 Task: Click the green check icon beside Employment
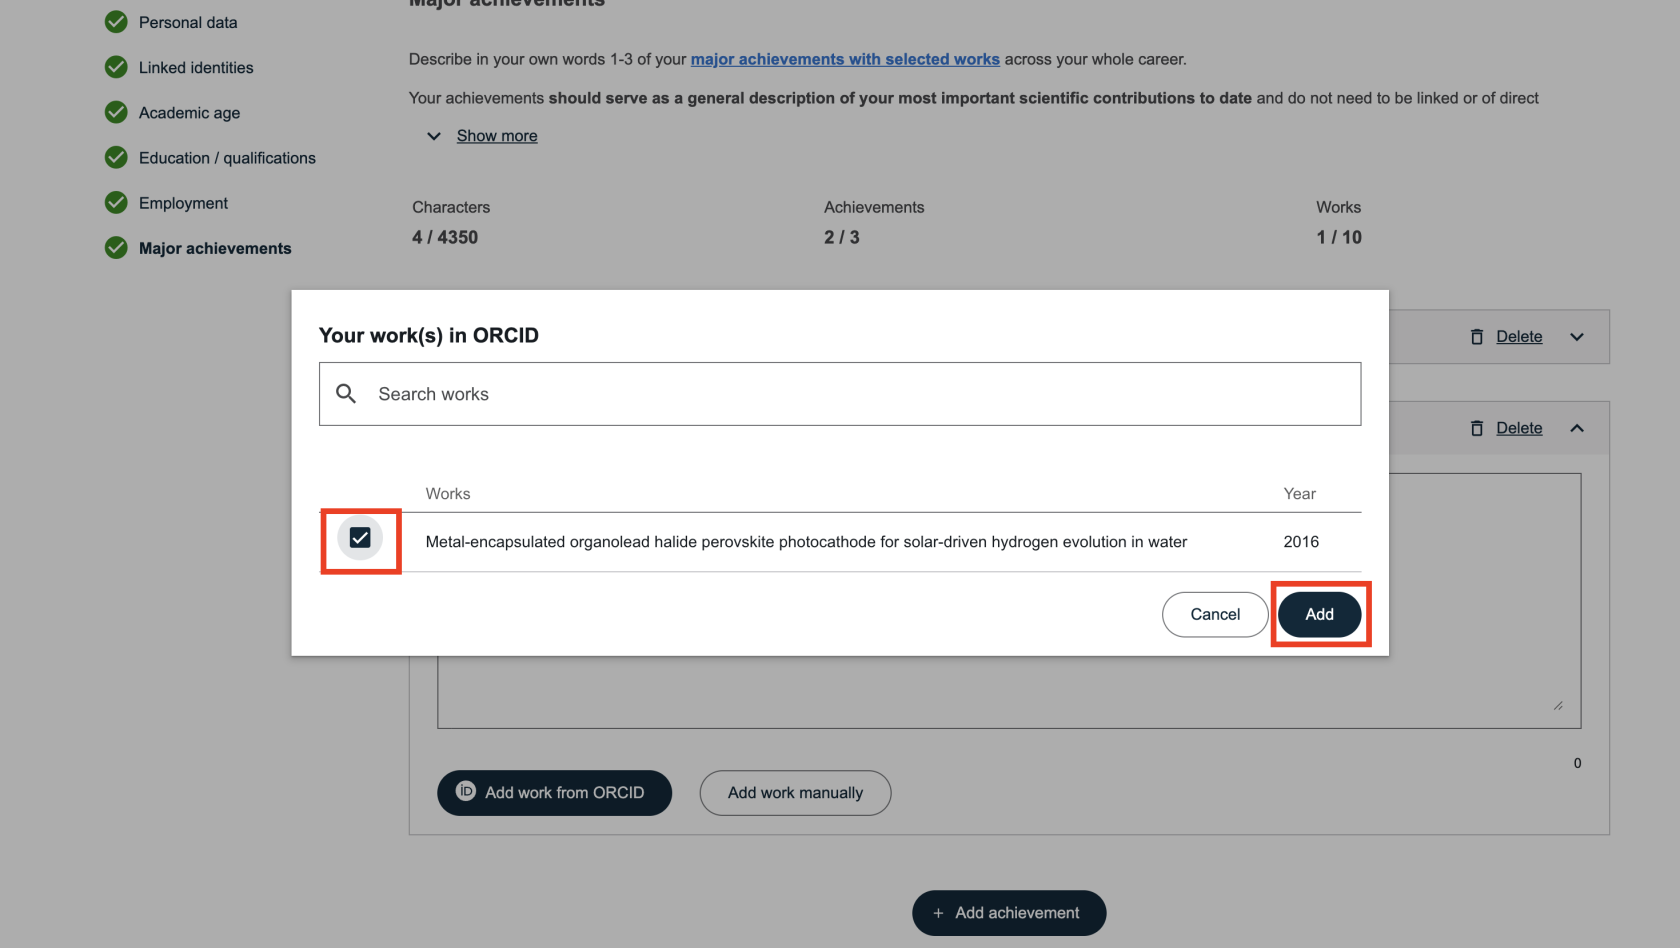[116, 203]
